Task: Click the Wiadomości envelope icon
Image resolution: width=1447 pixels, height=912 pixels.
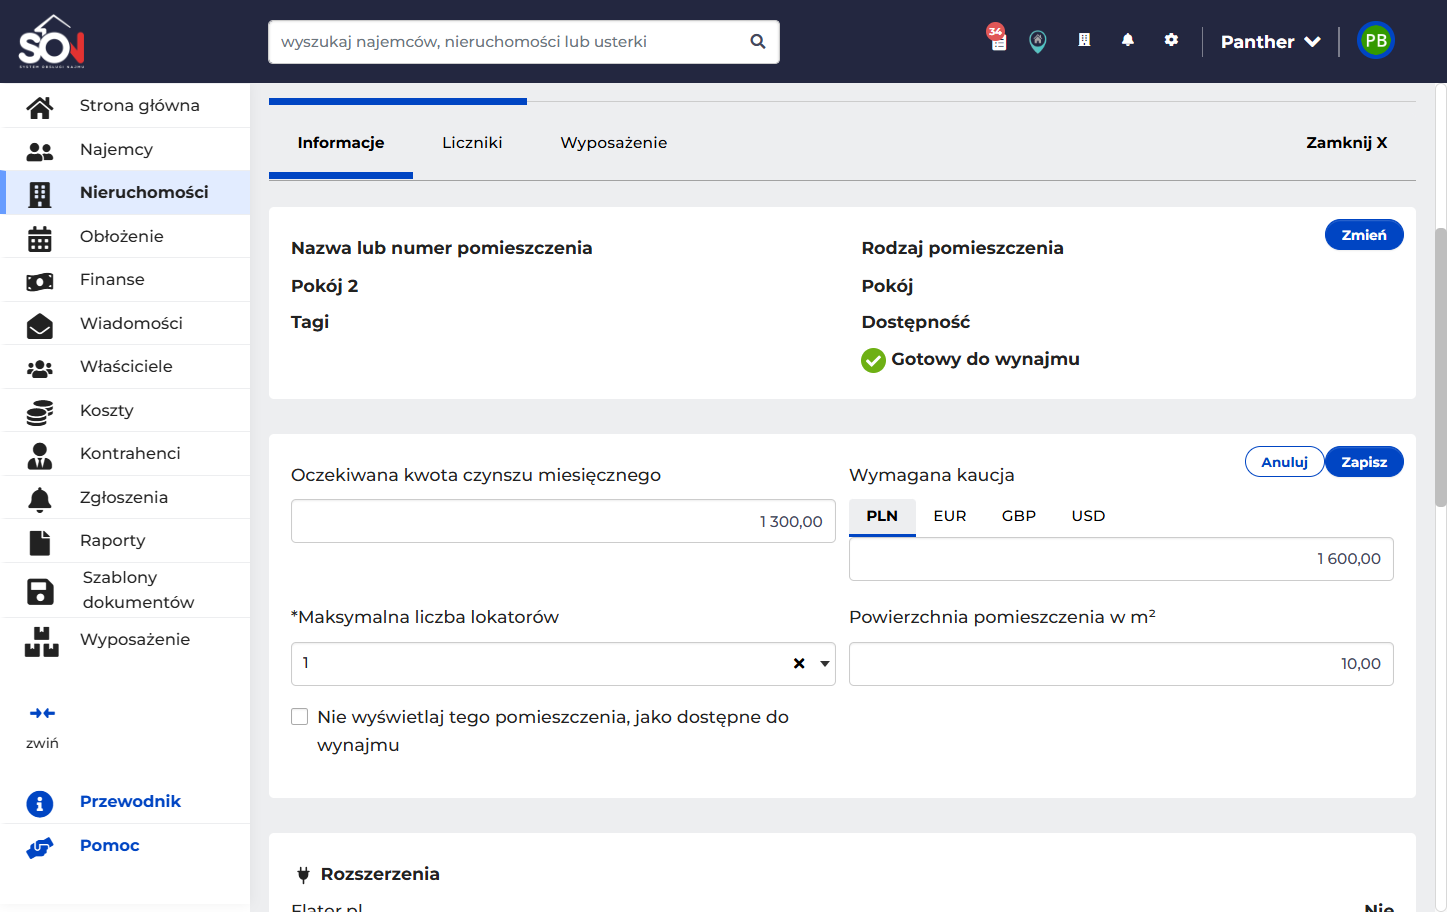Action: [40, 324]
